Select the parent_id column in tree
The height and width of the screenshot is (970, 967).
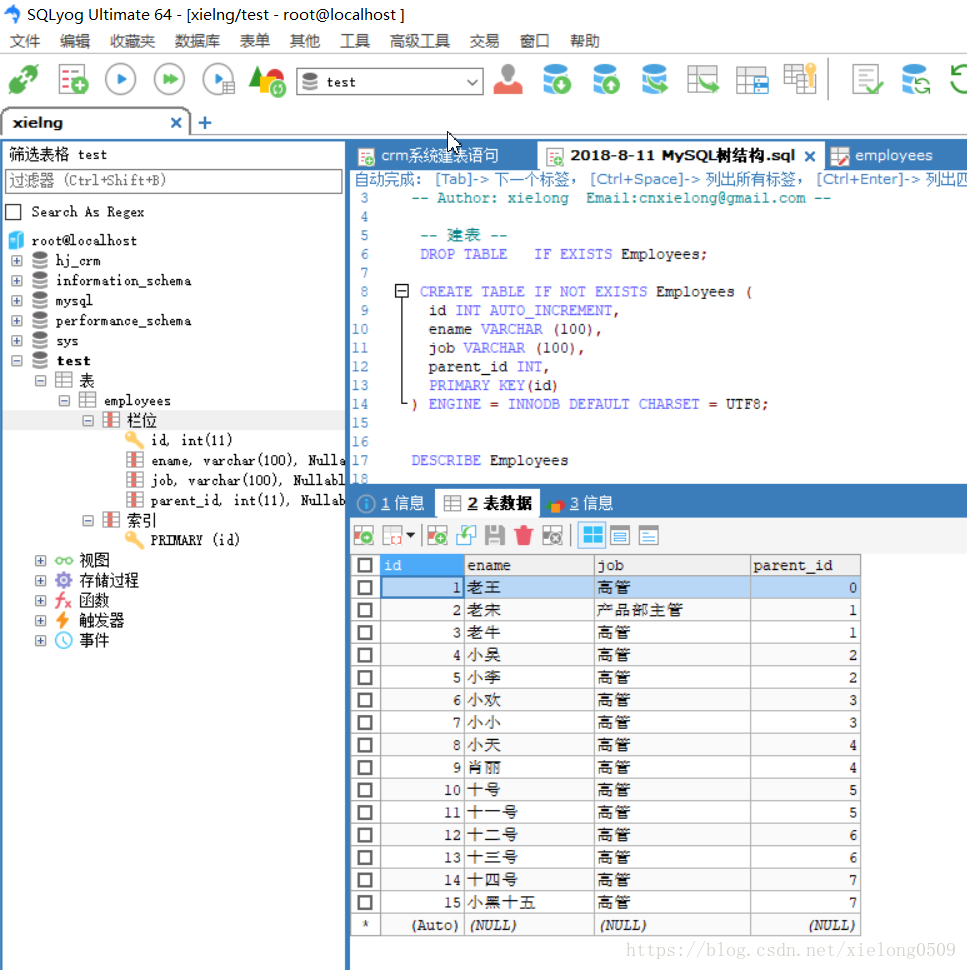point(247,500)
